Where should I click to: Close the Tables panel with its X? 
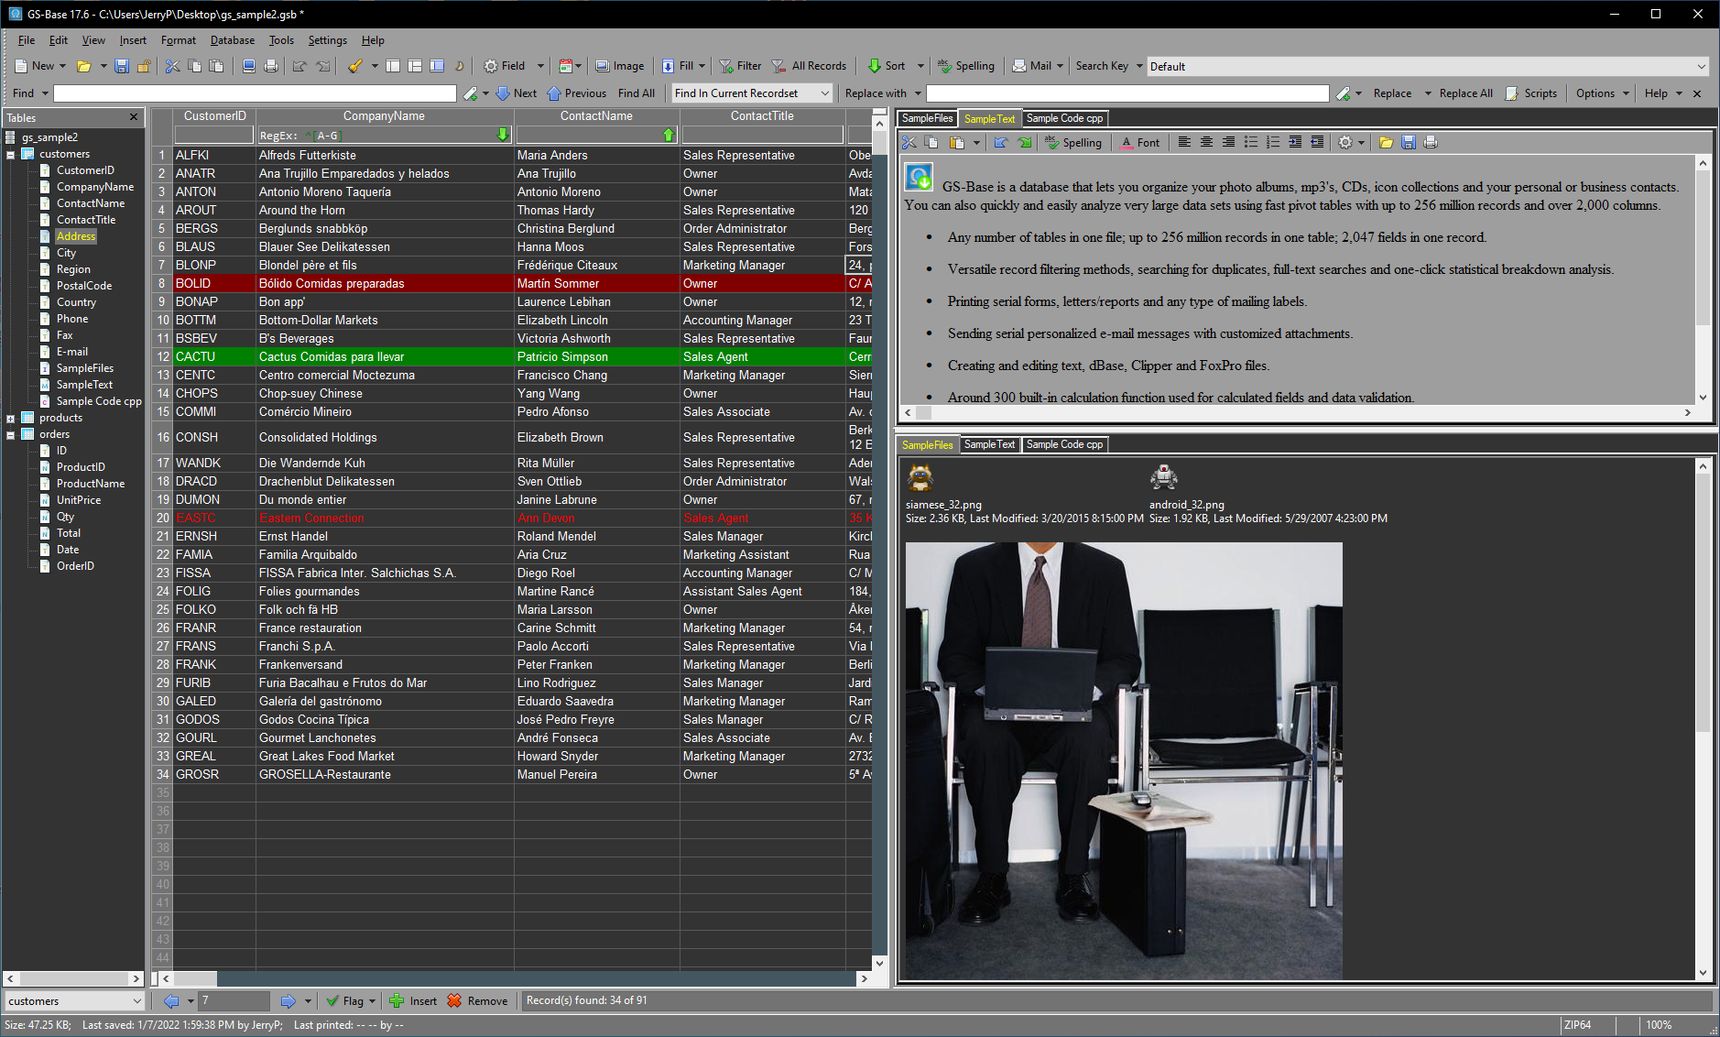134,117
